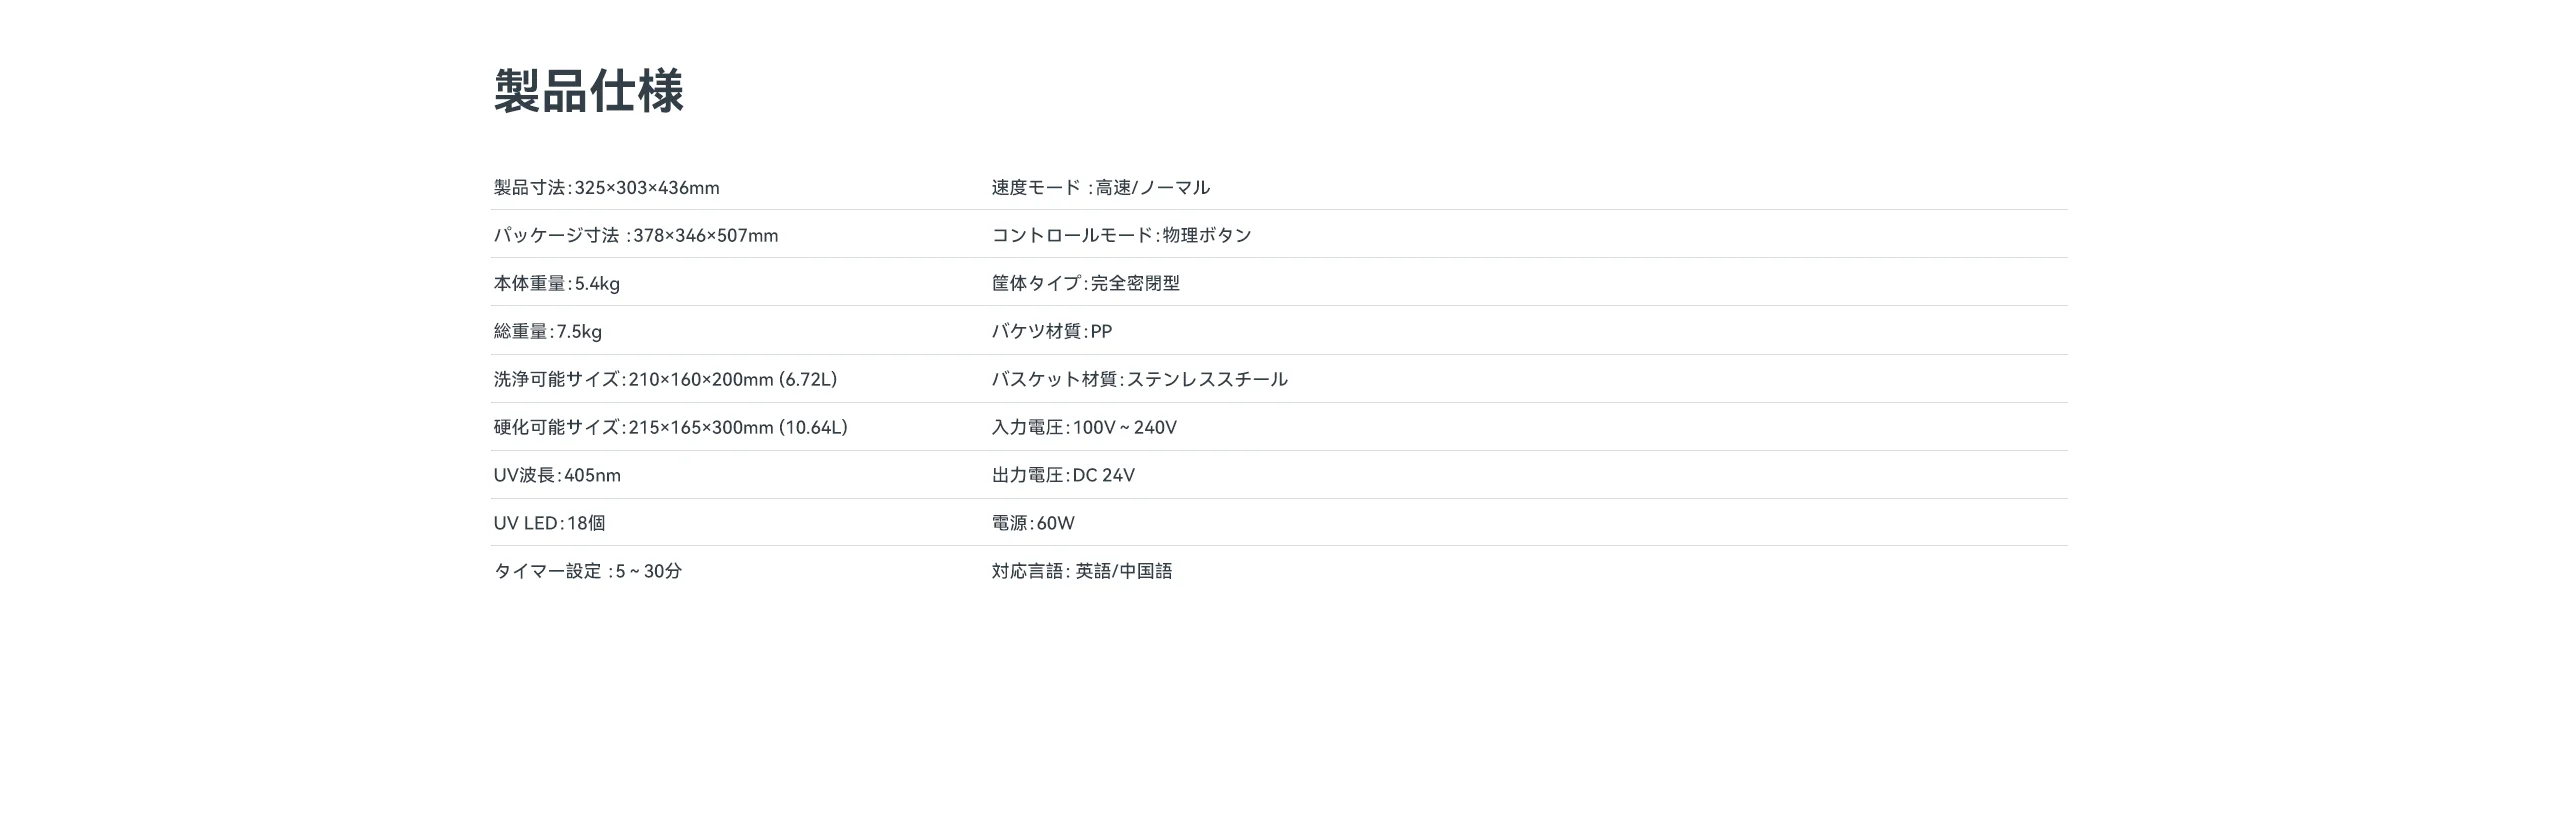Click the 総重量 7.5kg specification
The width and height of the screenshot is (2560, 822).
click(547, 332)
